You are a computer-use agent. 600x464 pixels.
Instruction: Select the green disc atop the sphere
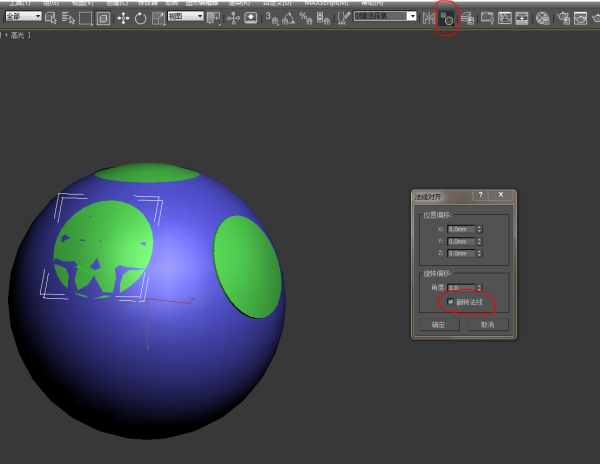[147, 173]
